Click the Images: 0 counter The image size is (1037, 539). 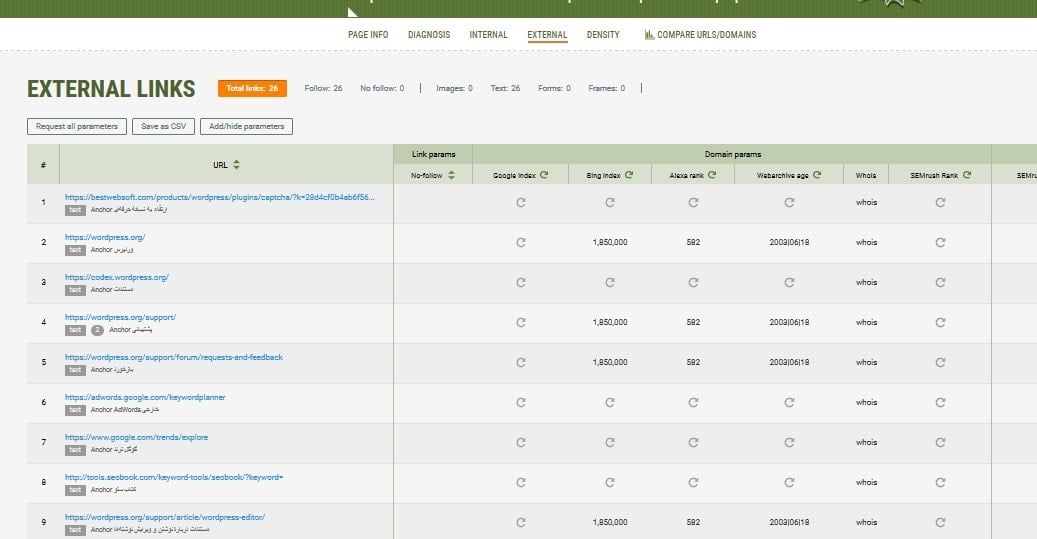point(454,88)
